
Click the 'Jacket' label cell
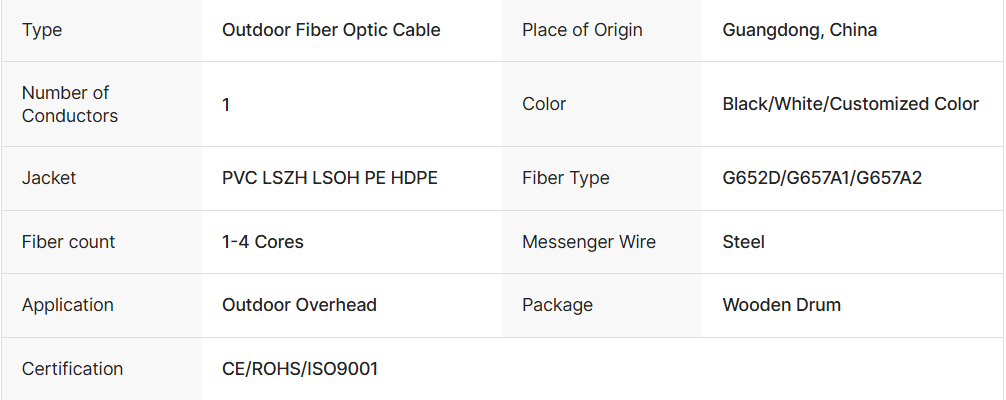[49, 178]
